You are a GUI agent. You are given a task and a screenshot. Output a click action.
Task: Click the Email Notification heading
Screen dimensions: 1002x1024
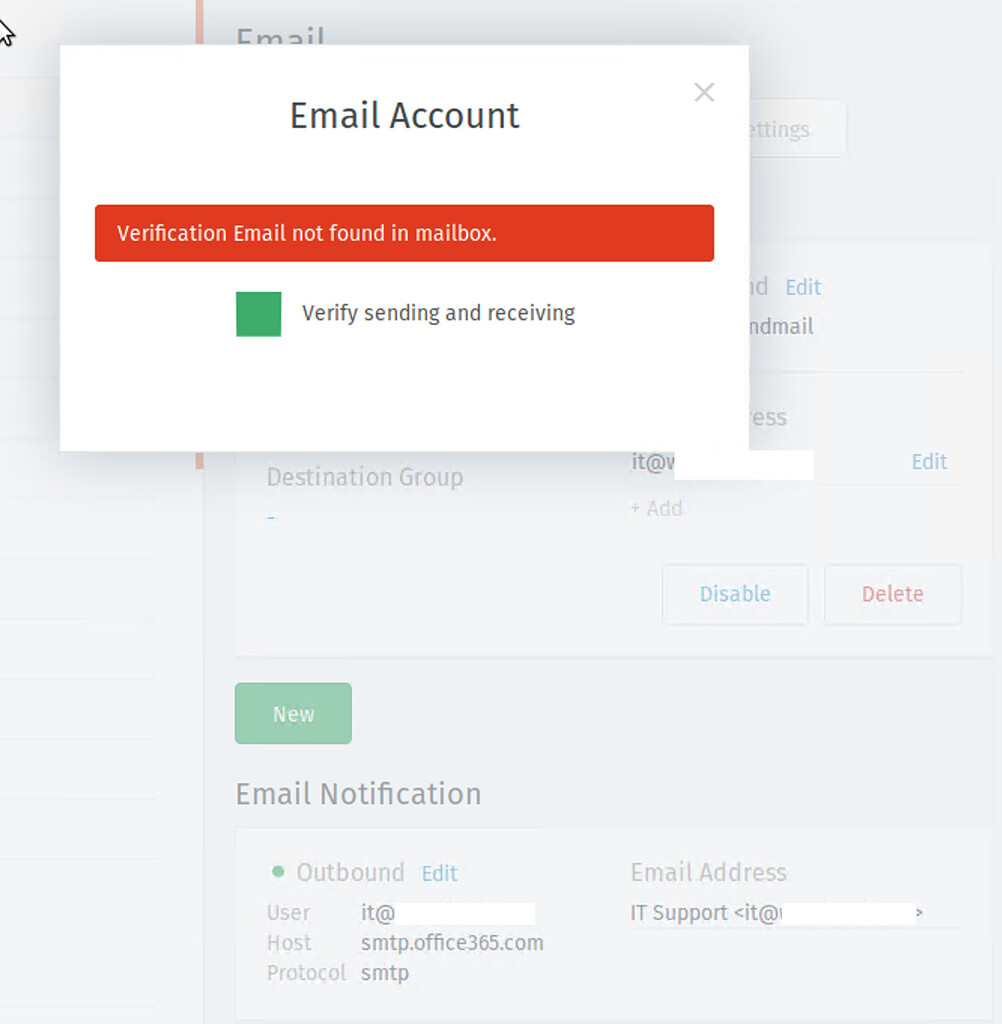point(358,794)
